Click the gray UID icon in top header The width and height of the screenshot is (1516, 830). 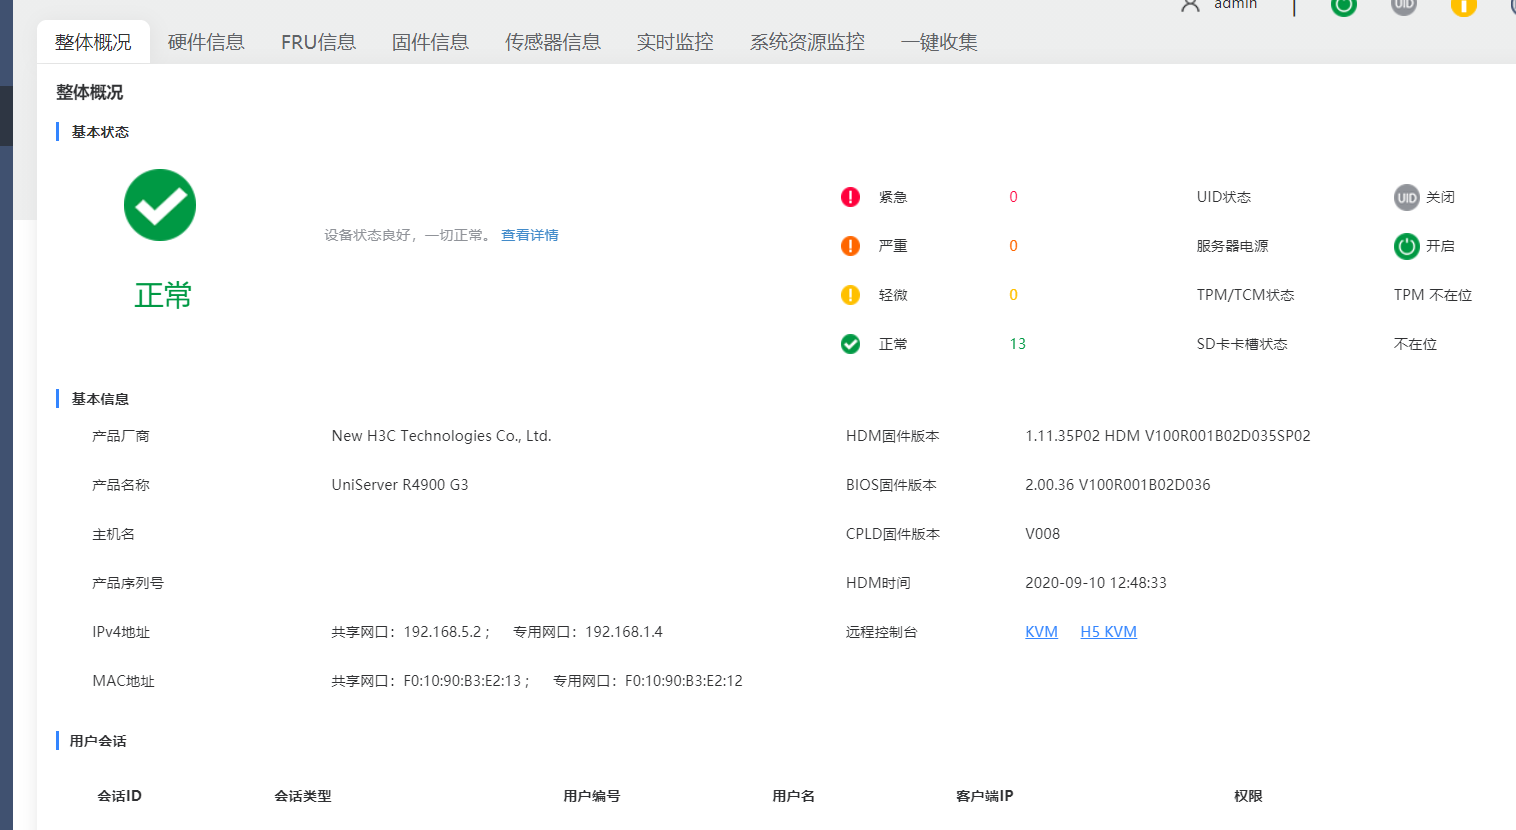pos(1404,5)
